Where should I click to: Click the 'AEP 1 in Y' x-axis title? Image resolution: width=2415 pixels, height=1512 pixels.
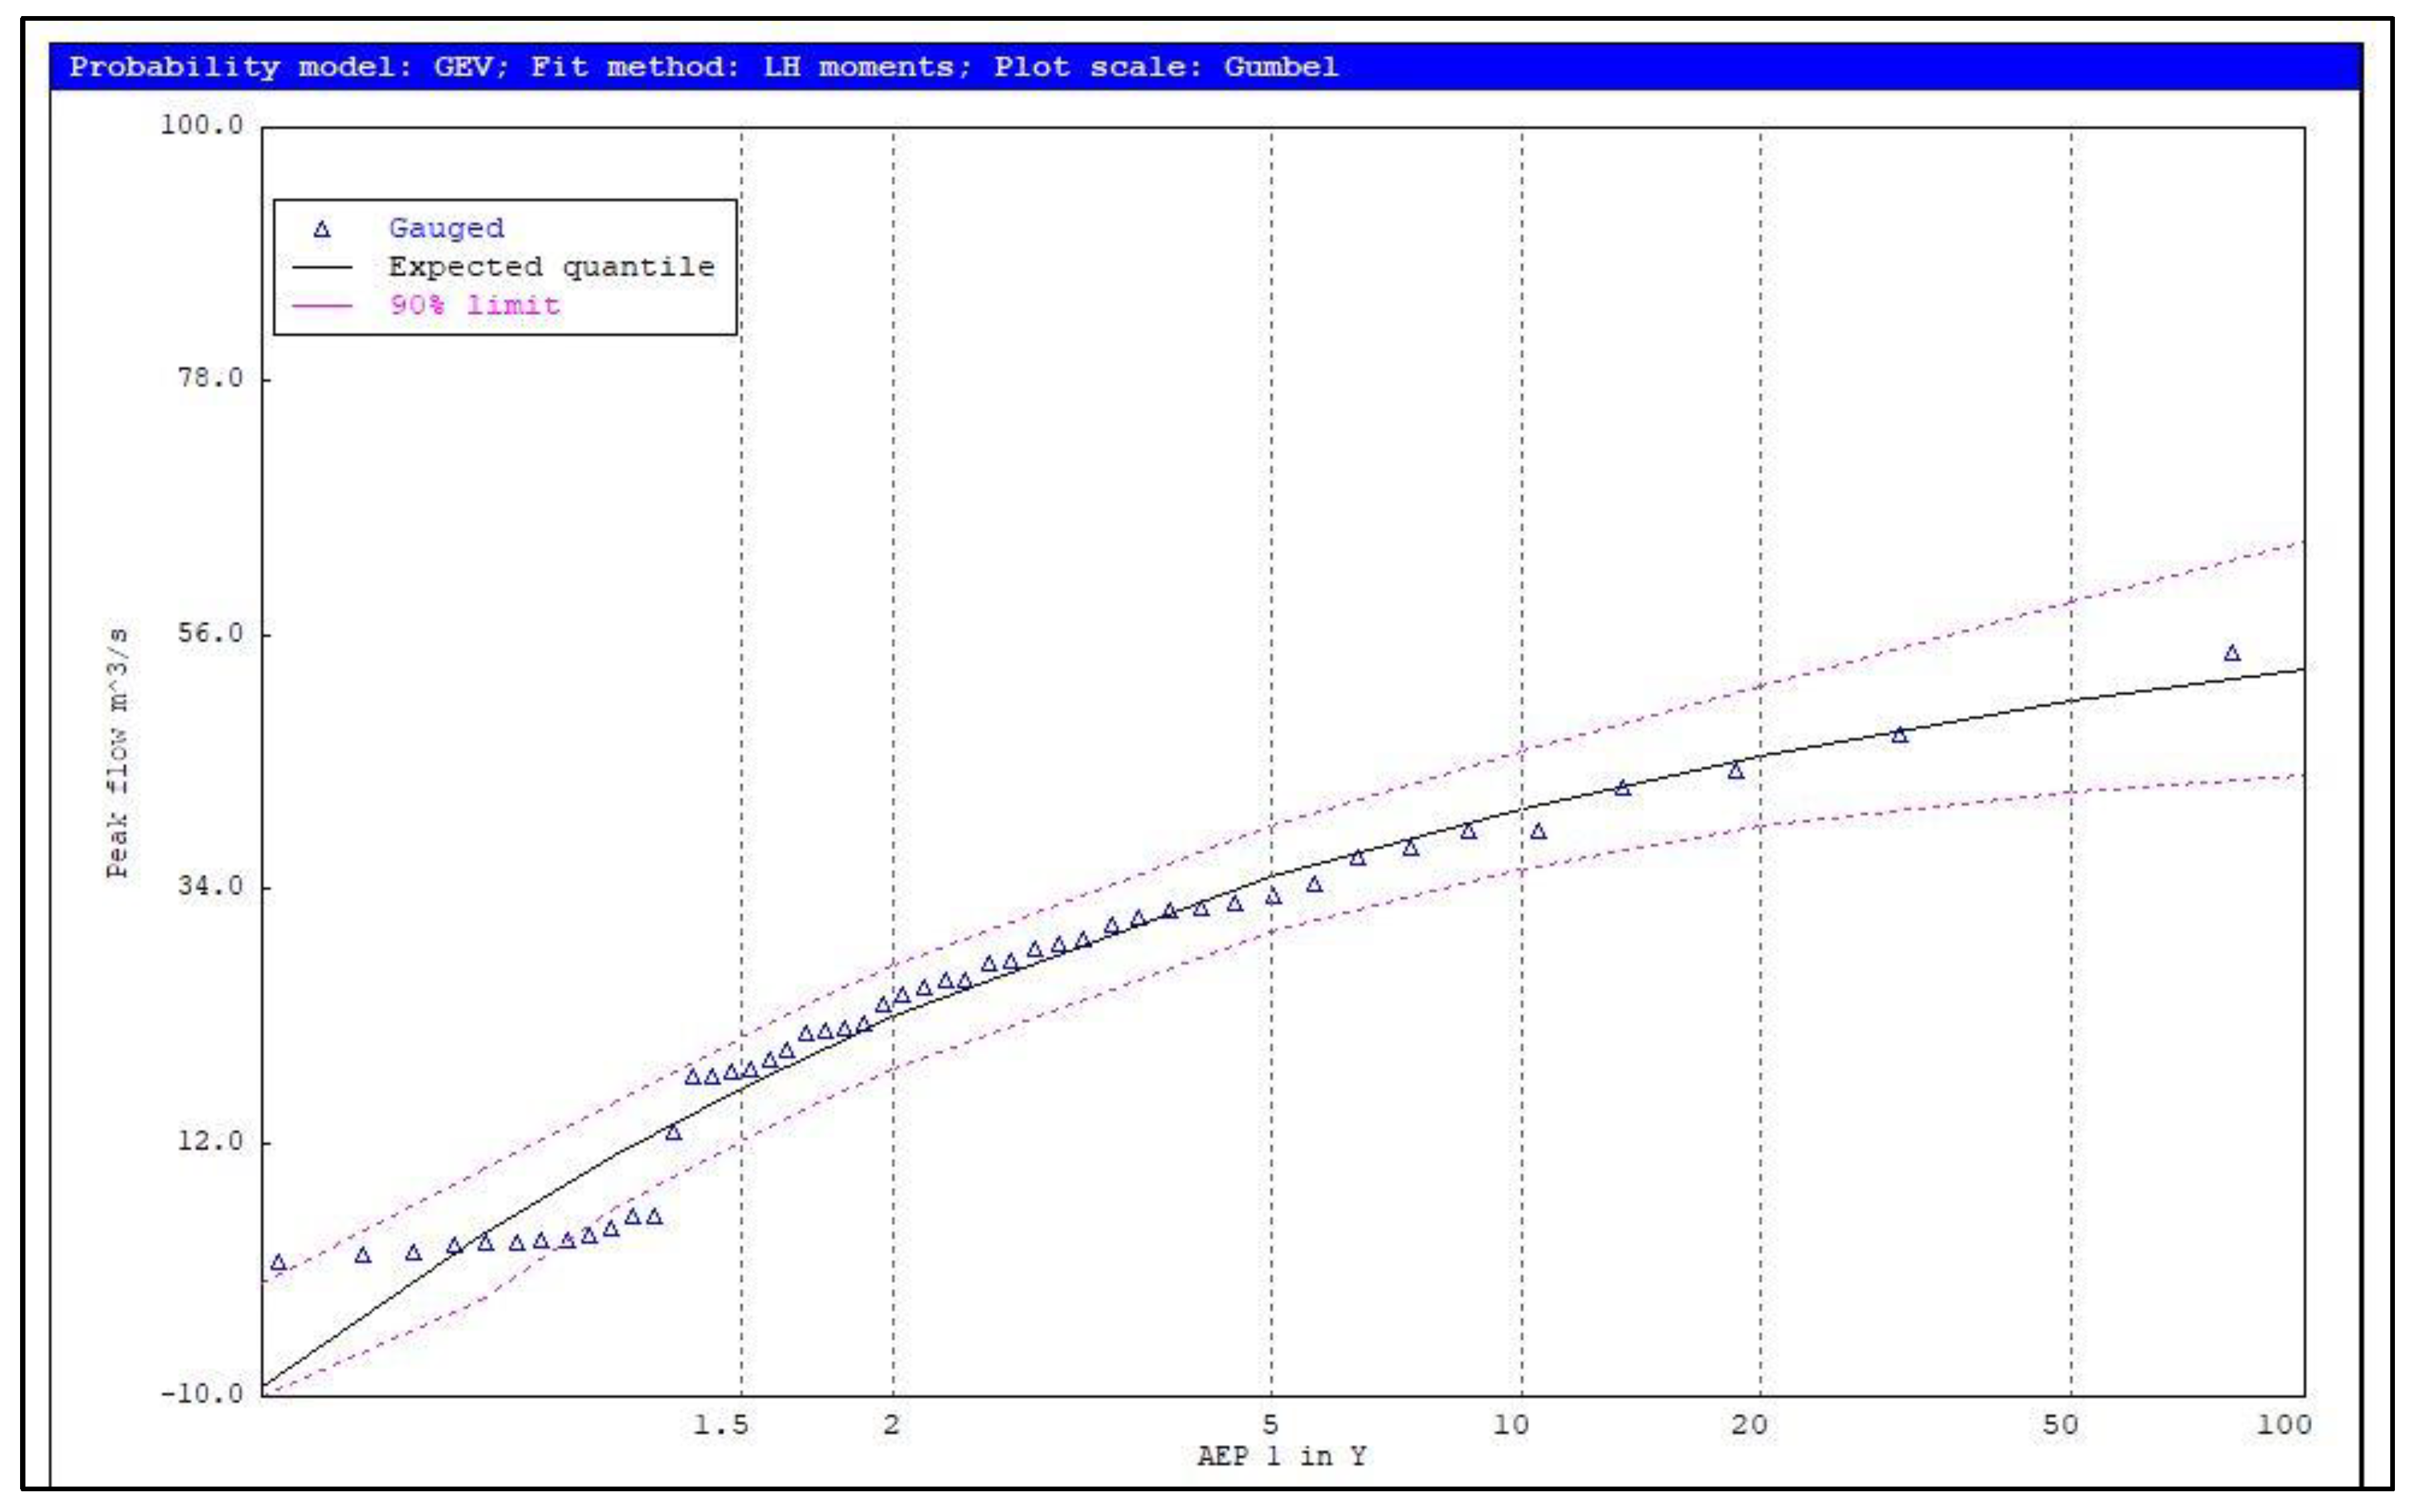coord(1281,1456)
